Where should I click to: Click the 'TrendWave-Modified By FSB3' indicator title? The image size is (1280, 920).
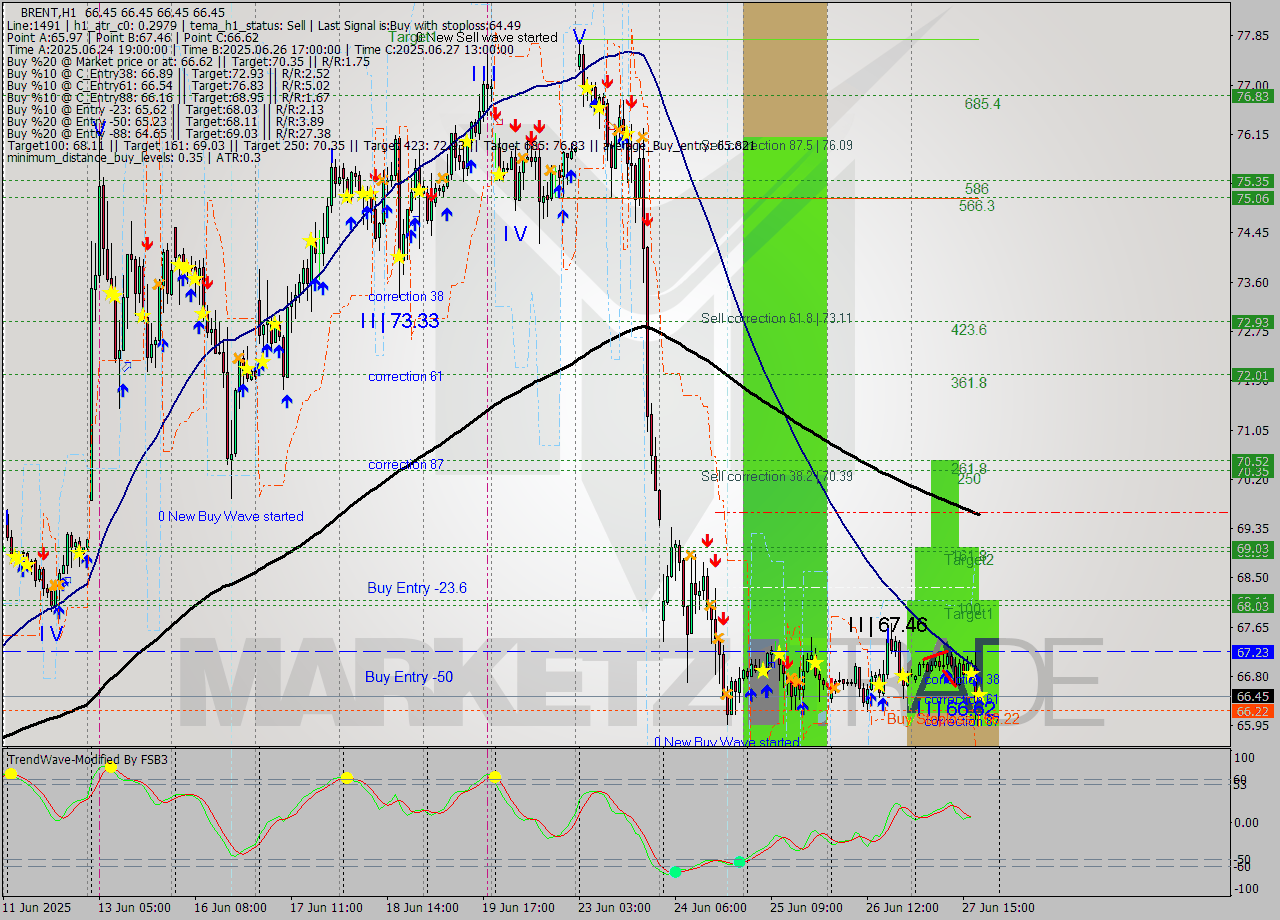[x=88, y=759]
